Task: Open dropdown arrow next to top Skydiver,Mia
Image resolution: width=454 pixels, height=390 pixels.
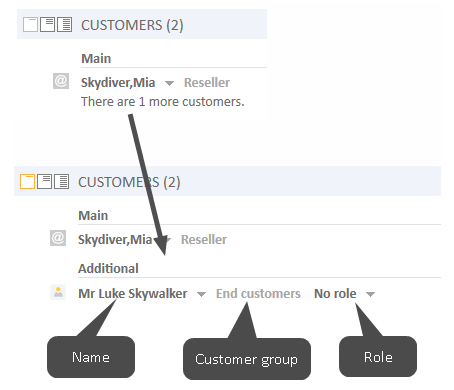Action: [169, 83]
